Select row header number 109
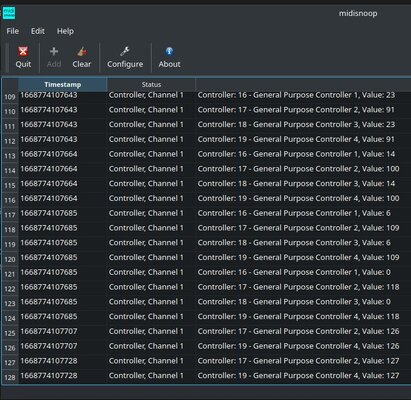This screenshot has width=411, height=400. [10, 97]
